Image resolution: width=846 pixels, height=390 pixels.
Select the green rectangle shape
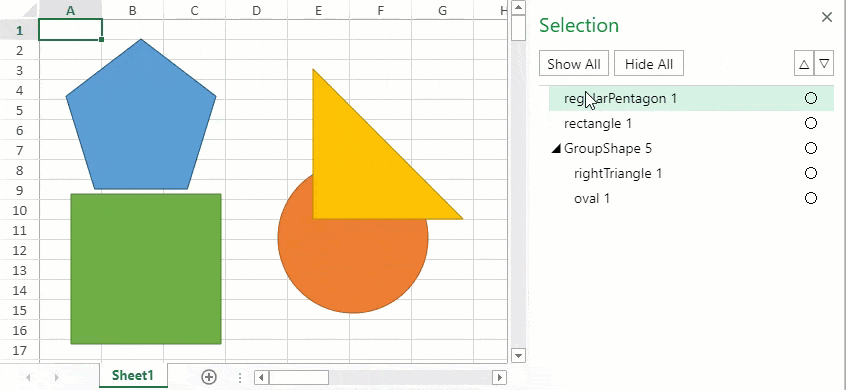pyautogui.click(x=146, y=269)
